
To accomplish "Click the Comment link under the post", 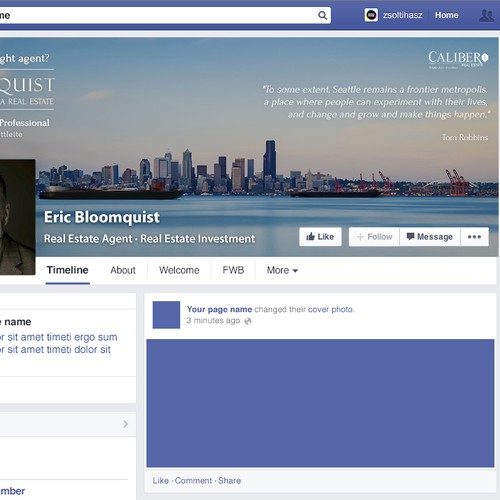I will (x=193, y=480).
